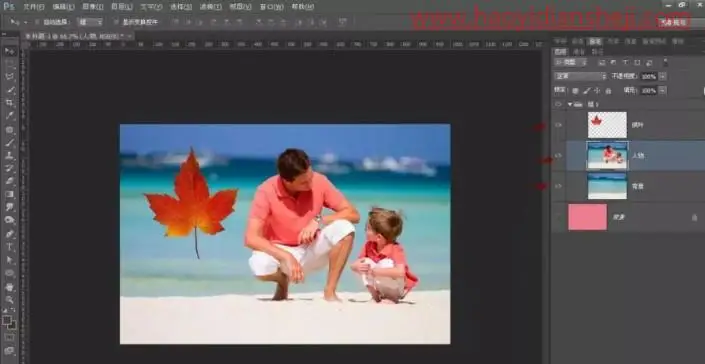Select the Clone Stamp tool

pos(9,155)
